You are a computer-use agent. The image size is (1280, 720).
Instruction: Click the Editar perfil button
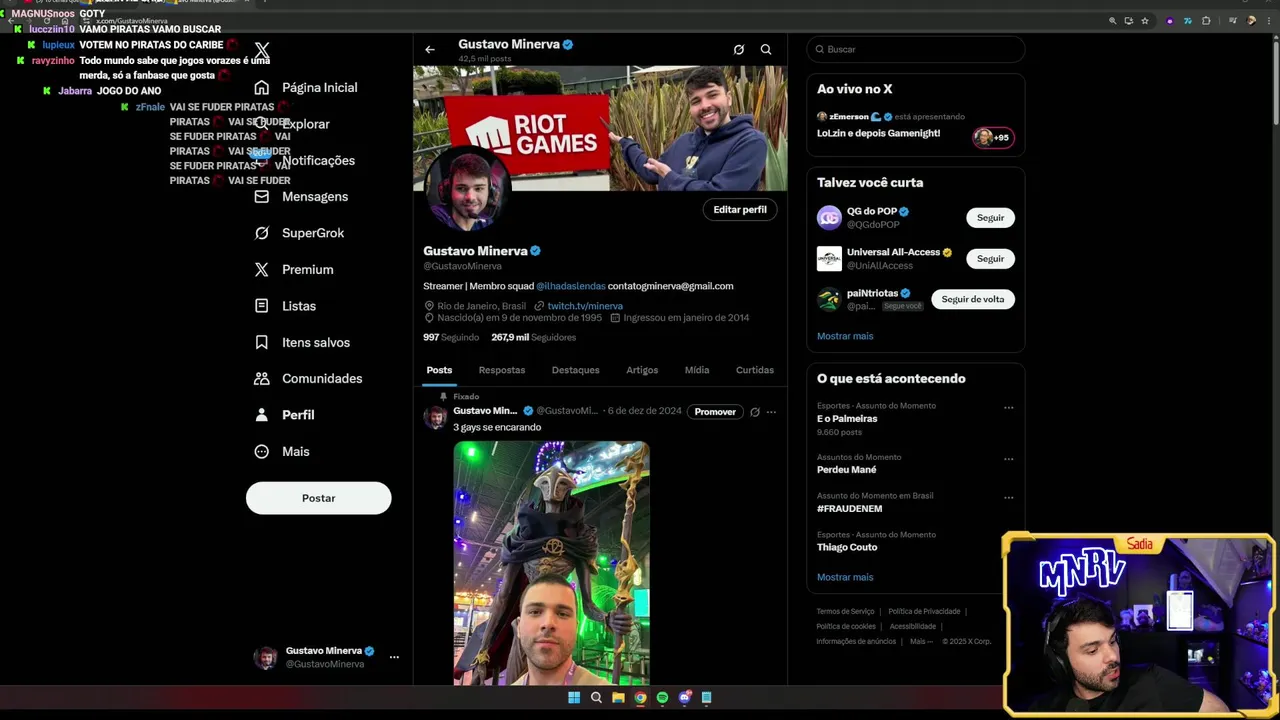tap(740, 210)
